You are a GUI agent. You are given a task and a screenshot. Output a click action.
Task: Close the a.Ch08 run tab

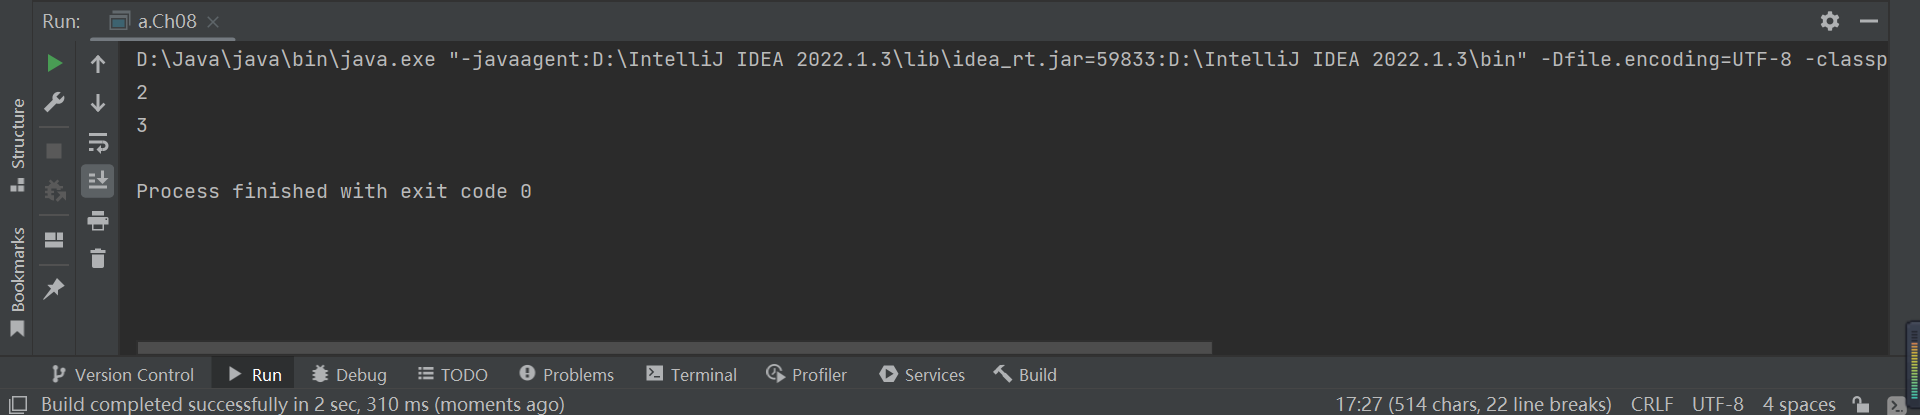(x=213, y=22)
